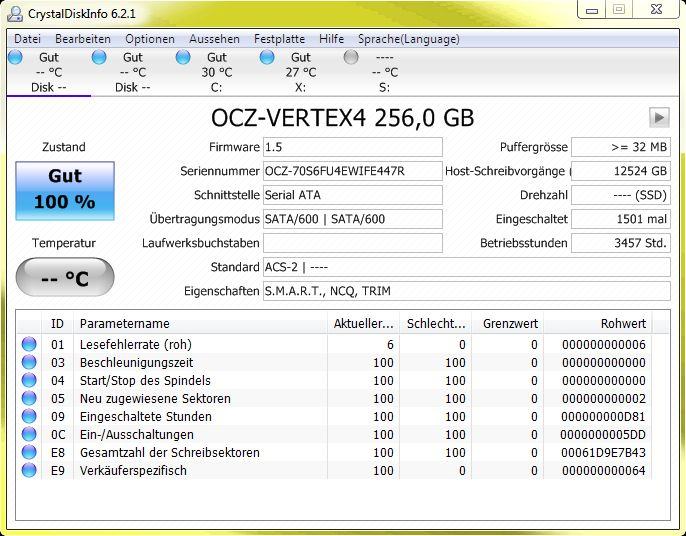
Task: Select the X: drive tab at 27 °C
Action: tap(301, 72)
